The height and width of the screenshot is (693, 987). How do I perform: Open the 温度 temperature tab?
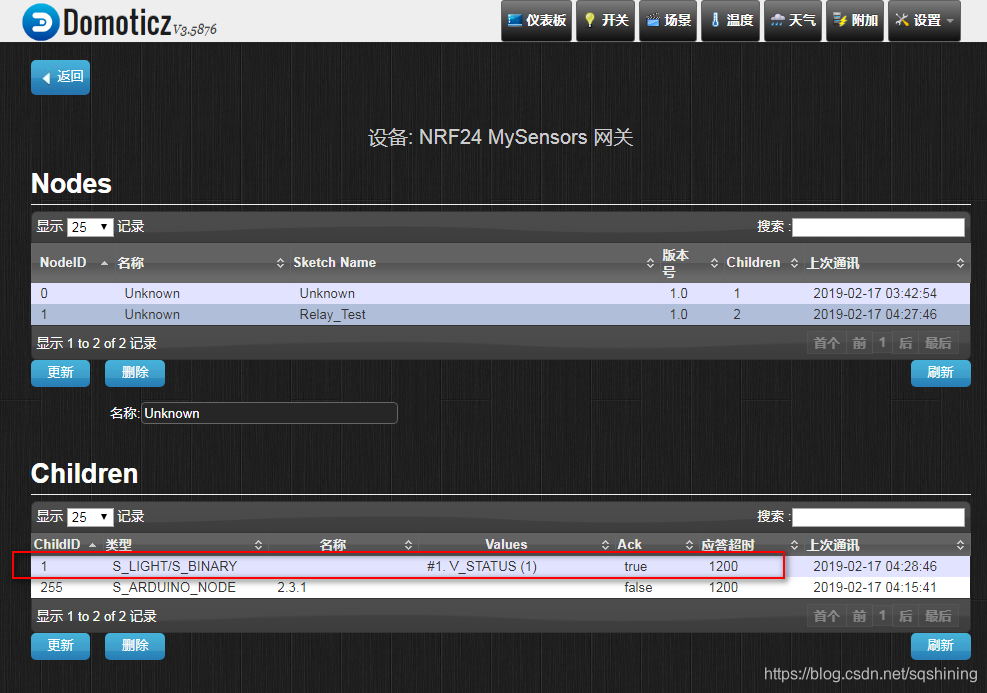(730, 20)
